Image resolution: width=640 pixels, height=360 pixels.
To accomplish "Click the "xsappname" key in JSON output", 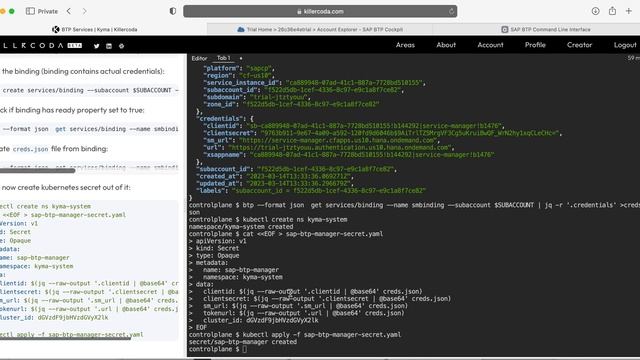I will pos(223,155).
